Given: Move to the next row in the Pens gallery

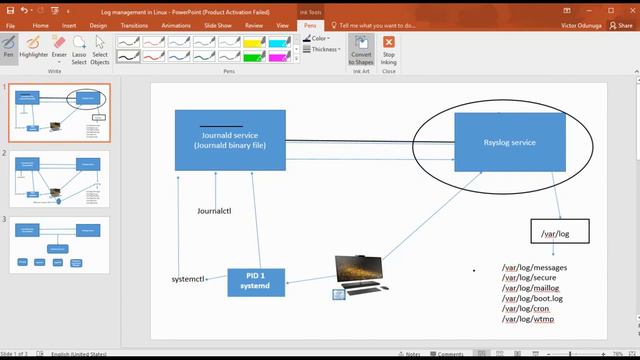Looking at the screenshot, I should tap(296, 49).
